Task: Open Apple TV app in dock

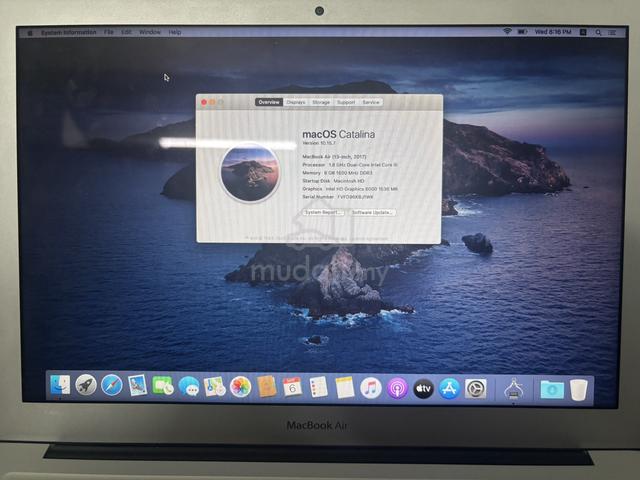Action: pyautogui.click(x=423, y=389)
